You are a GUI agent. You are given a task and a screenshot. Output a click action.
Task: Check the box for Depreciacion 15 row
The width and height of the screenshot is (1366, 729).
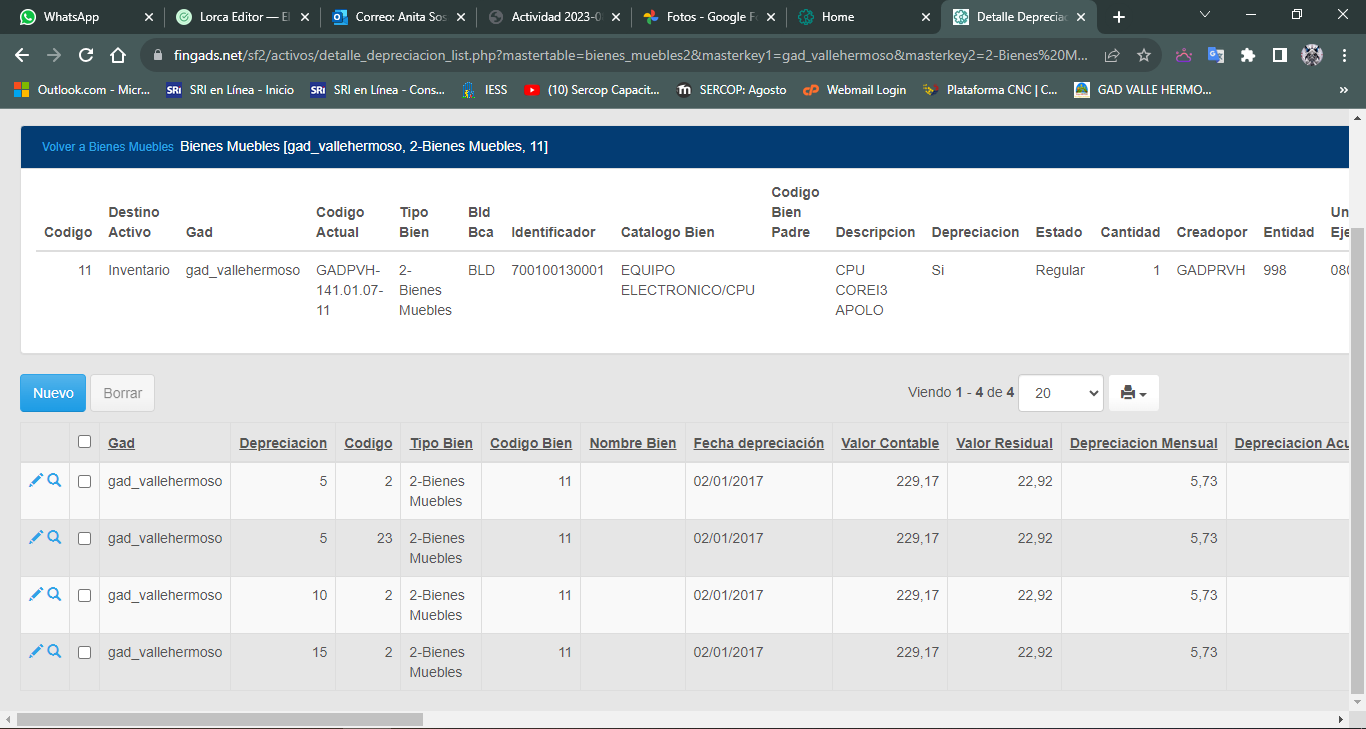[84, 652]
